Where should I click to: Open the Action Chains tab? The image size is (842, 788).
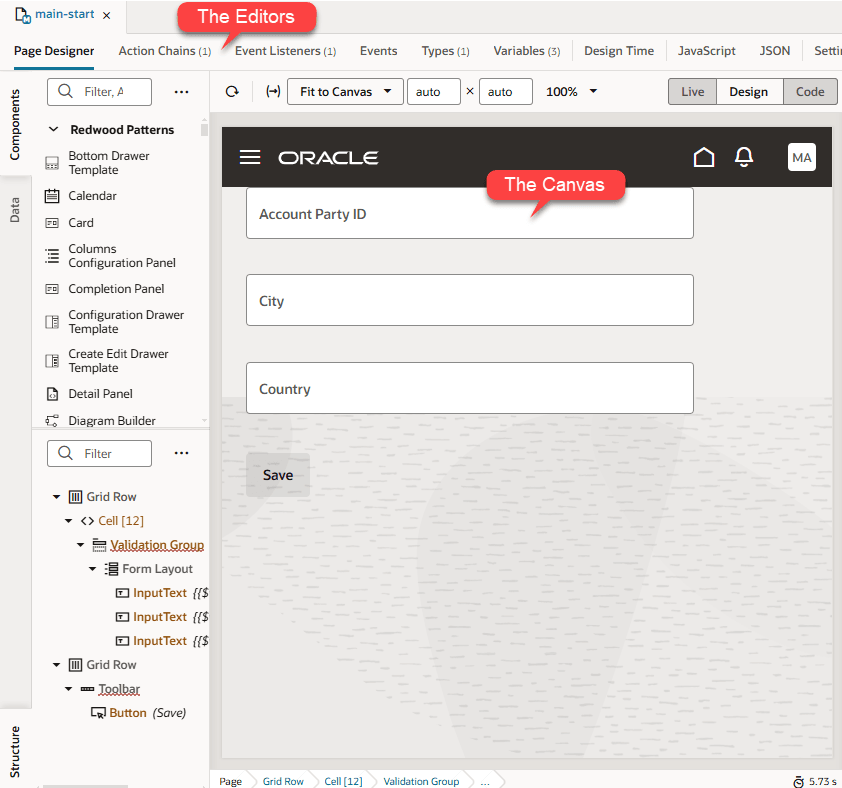coord(164,51)
